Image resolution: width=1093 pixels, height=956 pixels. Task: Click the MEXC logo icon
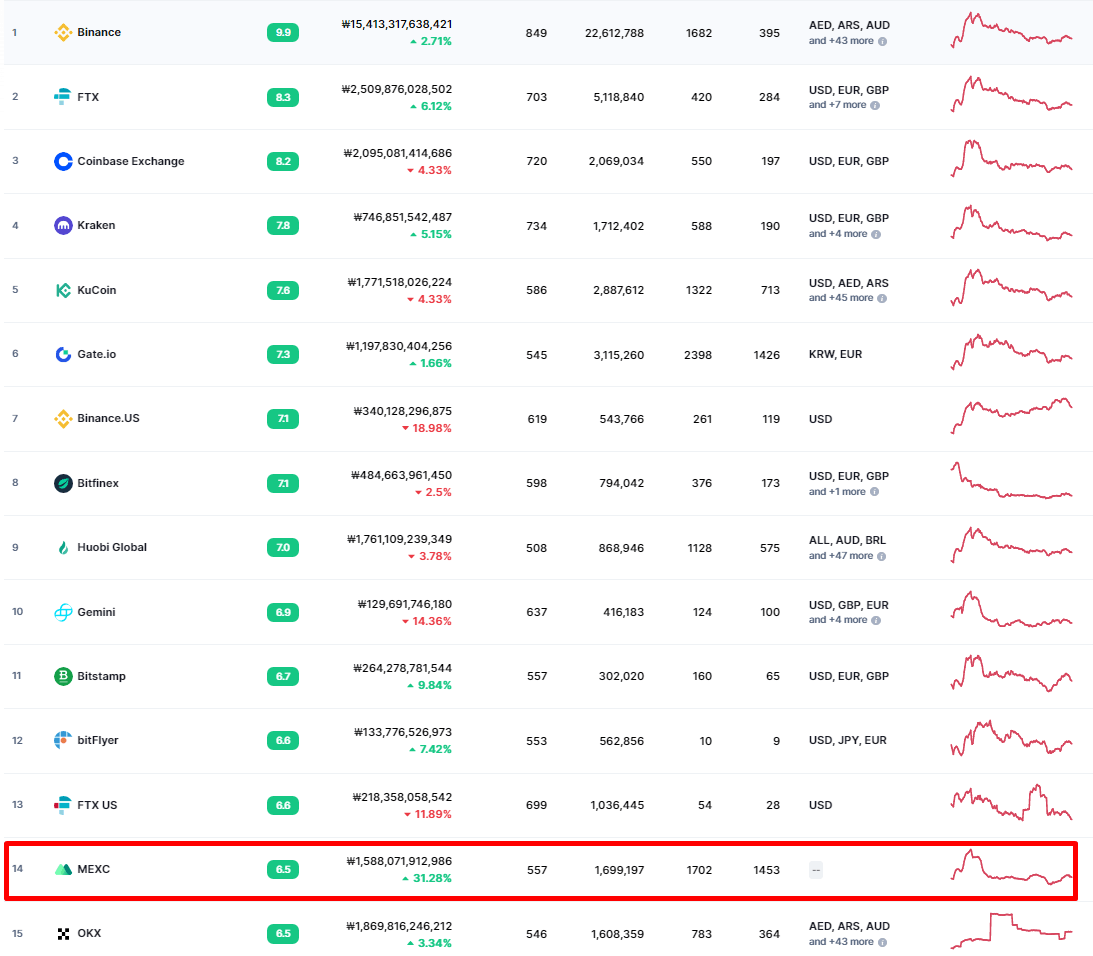click(63, 869)
